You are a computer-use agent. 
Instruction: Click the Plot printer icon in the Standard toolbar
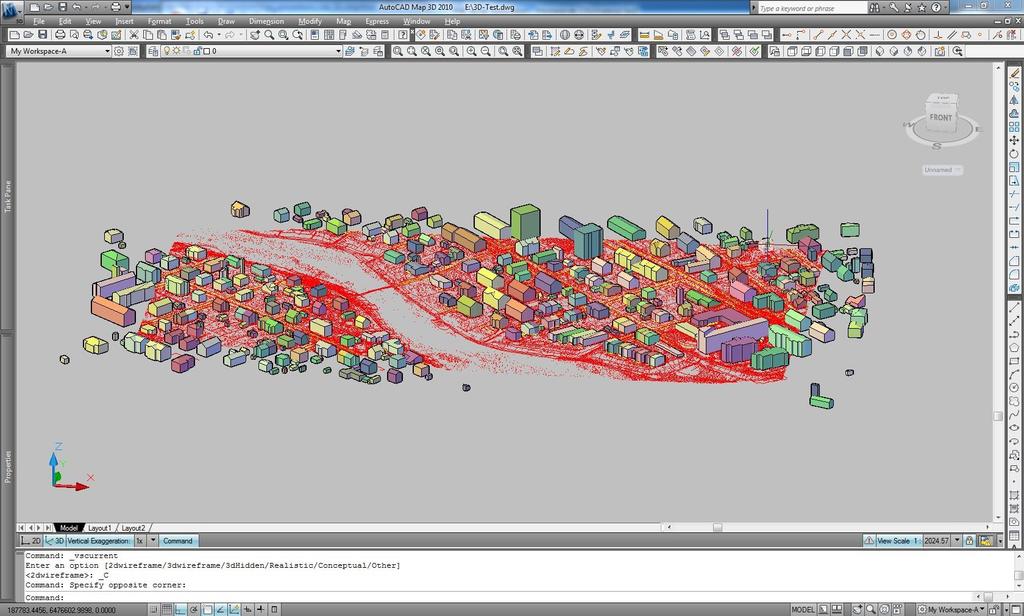[x=60, y=35]
